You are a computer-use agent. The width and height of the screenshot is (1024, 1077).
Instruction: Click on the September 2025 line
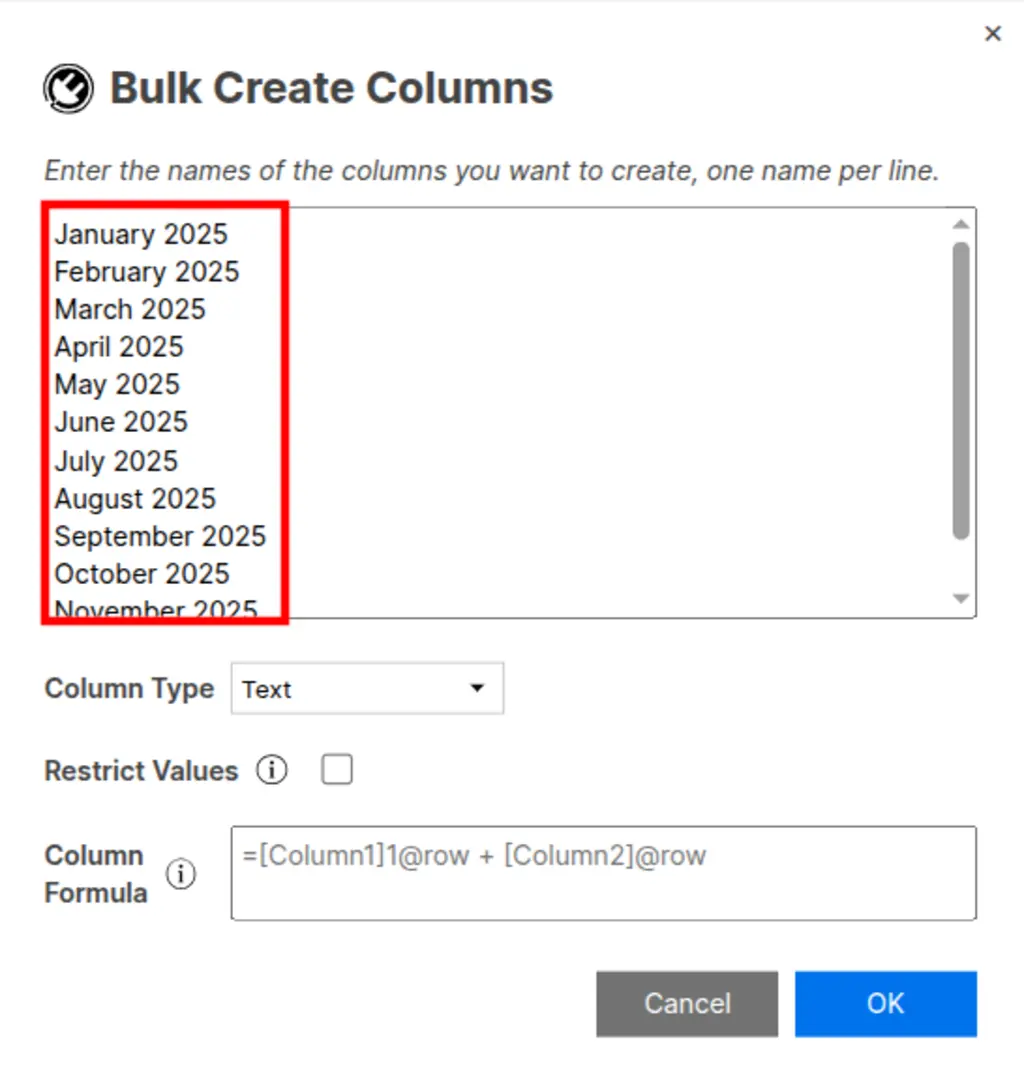160,536
